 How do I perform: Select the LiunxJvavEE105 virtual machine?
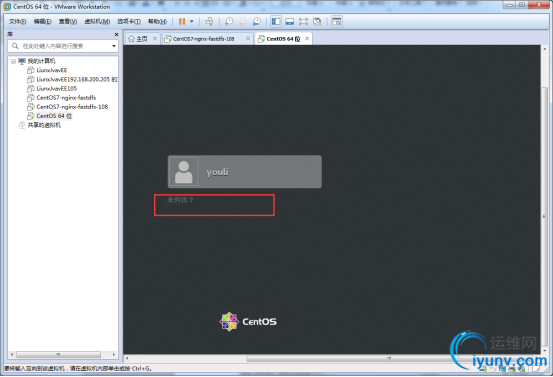click(56, 89)
